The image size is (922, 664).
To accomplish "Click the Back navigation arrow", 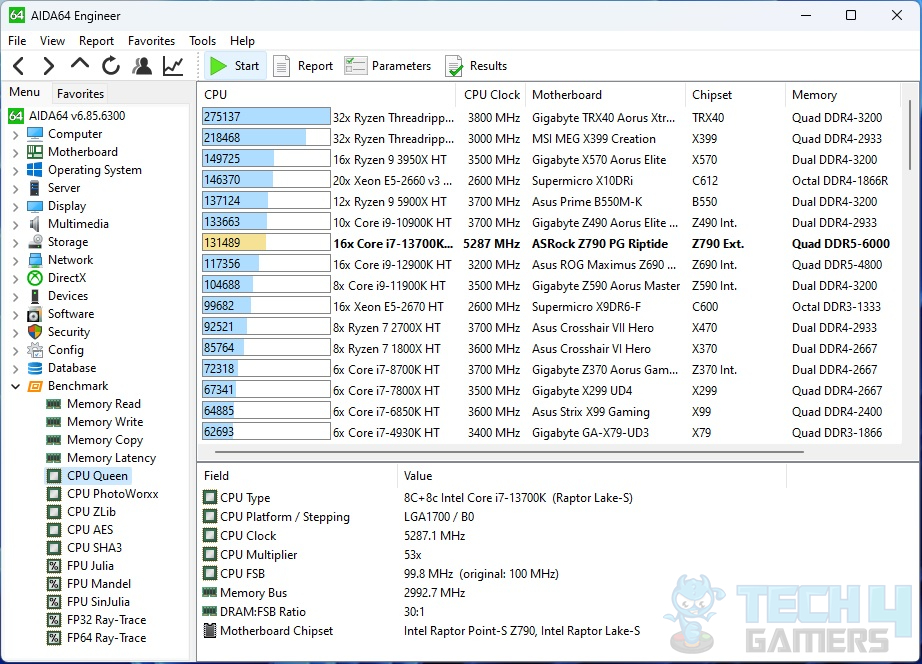I will point(19,66).
